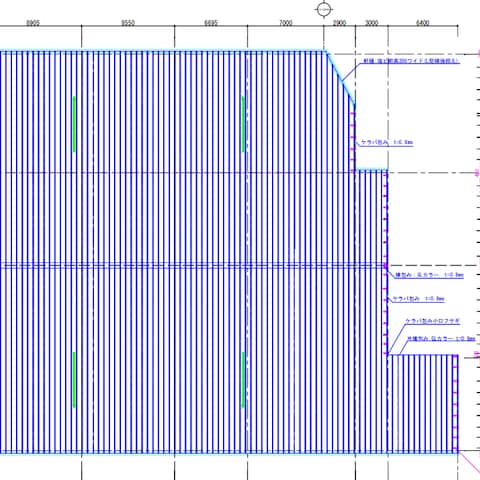This screenshot has width=480, height=480.
Task: Click the 6695 dimension value
Action: 211,23
